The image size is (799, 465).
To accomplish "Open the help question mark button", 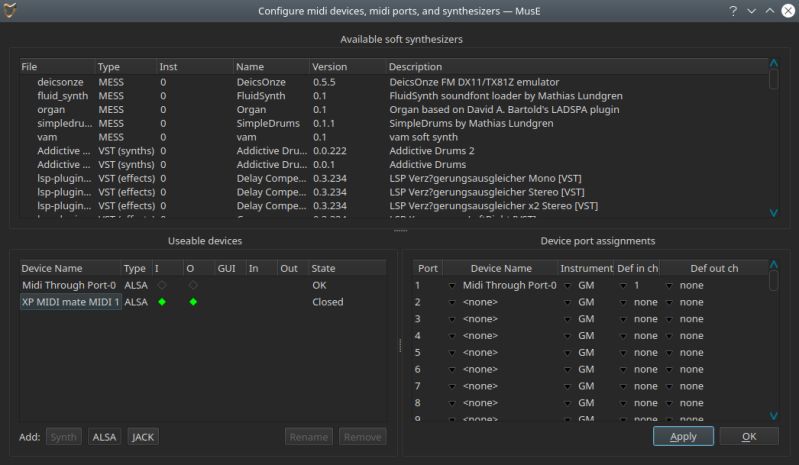I will 733,11.
